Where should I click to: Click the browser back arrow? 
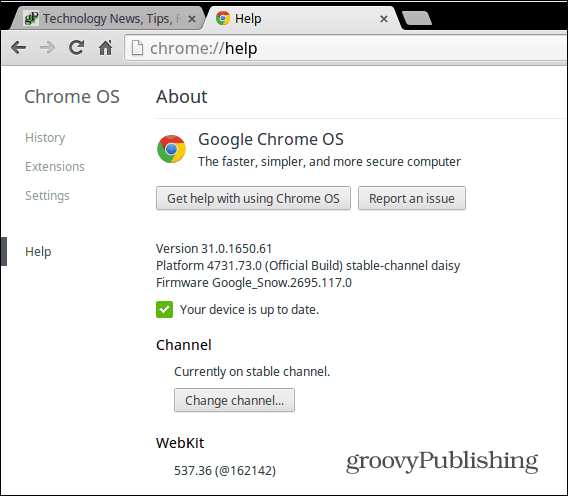[x=18, y=47]
